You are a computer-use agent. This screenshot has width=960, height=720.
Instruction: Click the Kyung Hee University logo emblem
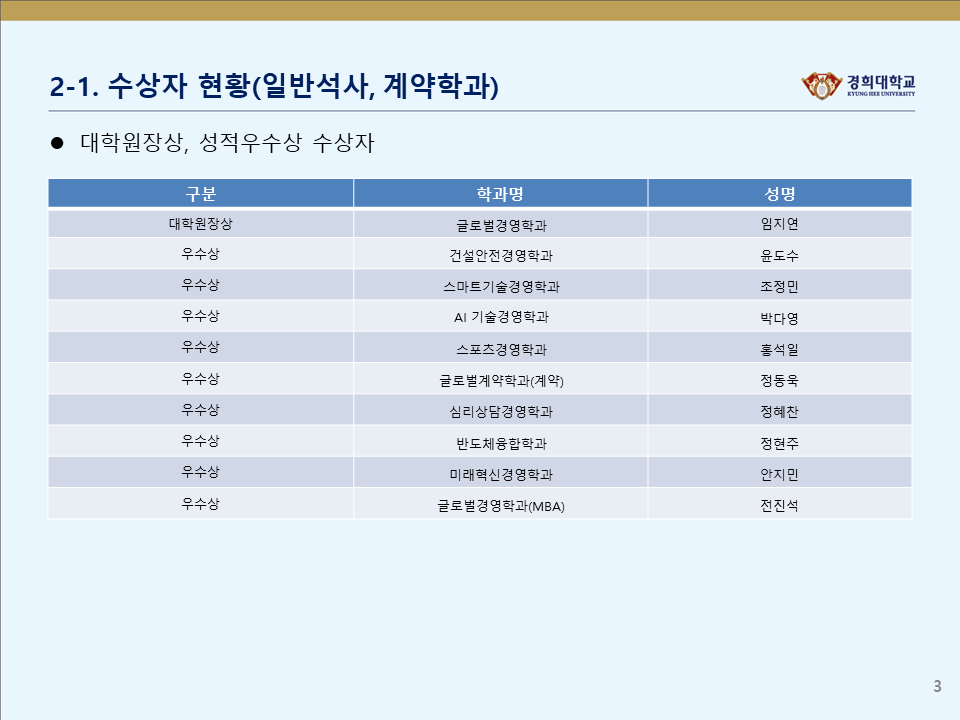(x=823, y=86)
